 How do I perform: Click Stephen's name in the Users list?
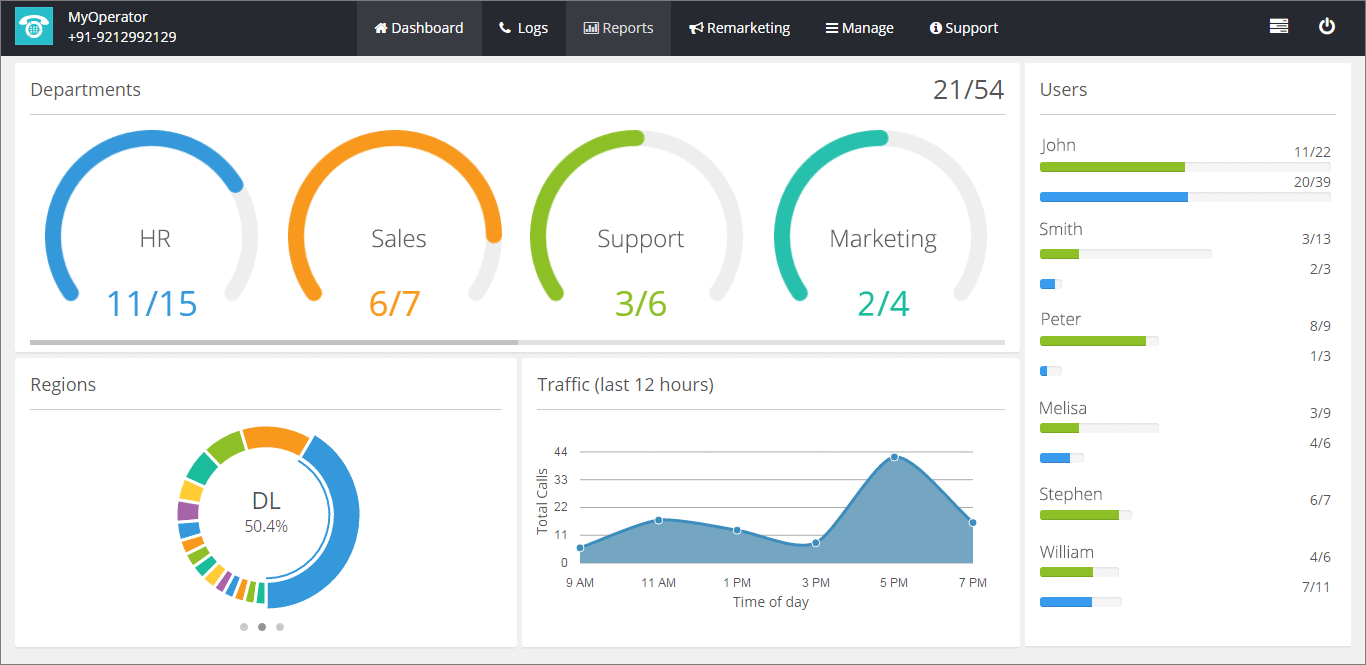(1070, 493)
